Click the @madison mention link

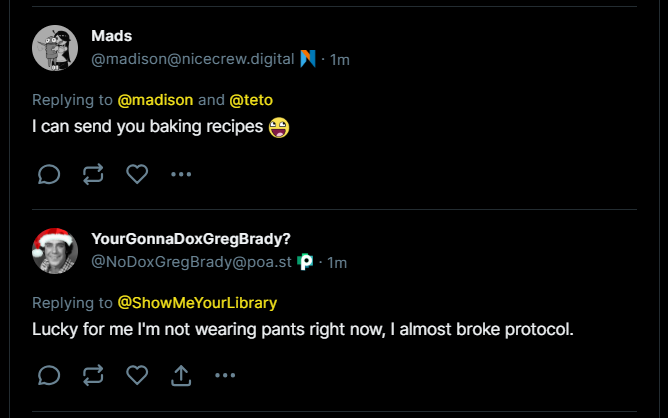[155, 100]
